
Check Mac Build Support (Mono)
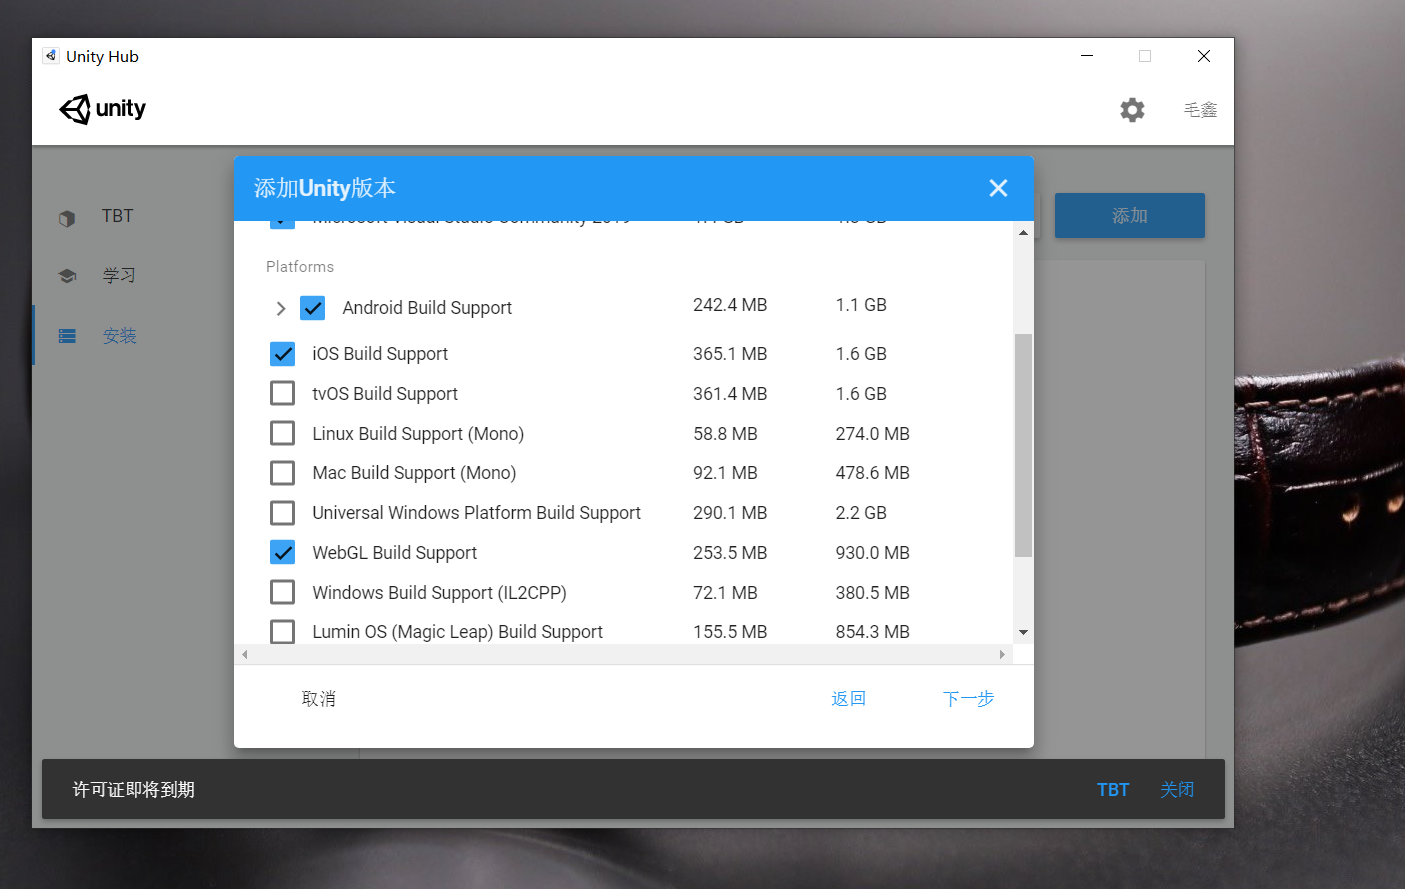[x=283, y=473]
